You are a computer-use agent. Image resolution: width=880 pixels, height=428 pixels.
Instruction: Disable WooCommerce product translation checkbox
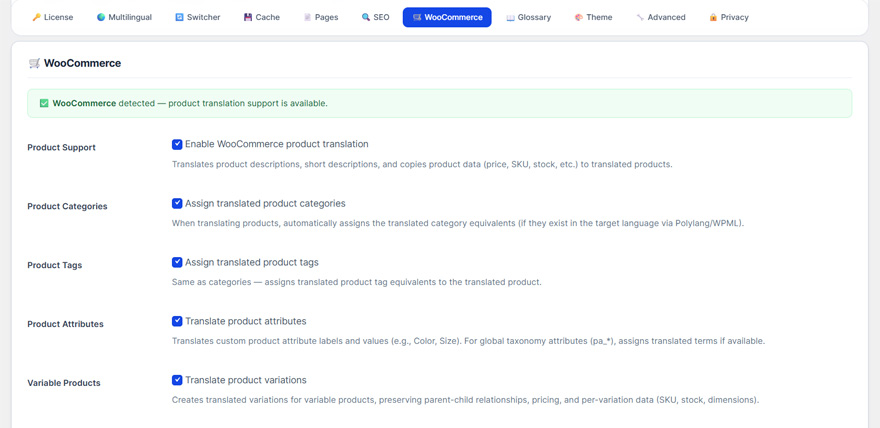[177, 144]
